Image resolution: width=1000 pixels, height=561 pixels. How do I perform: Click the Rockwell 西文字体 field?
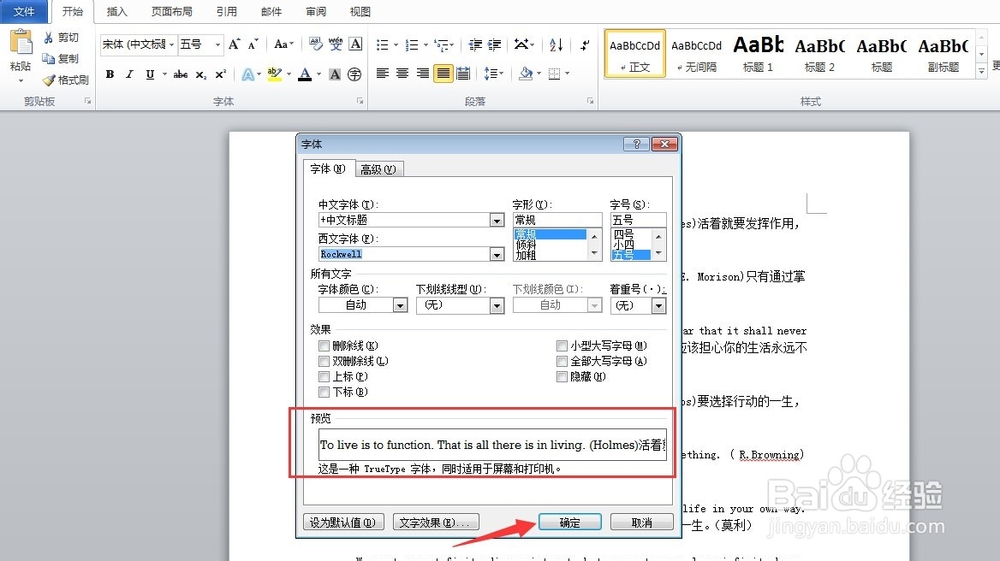(x=405, y=254)
